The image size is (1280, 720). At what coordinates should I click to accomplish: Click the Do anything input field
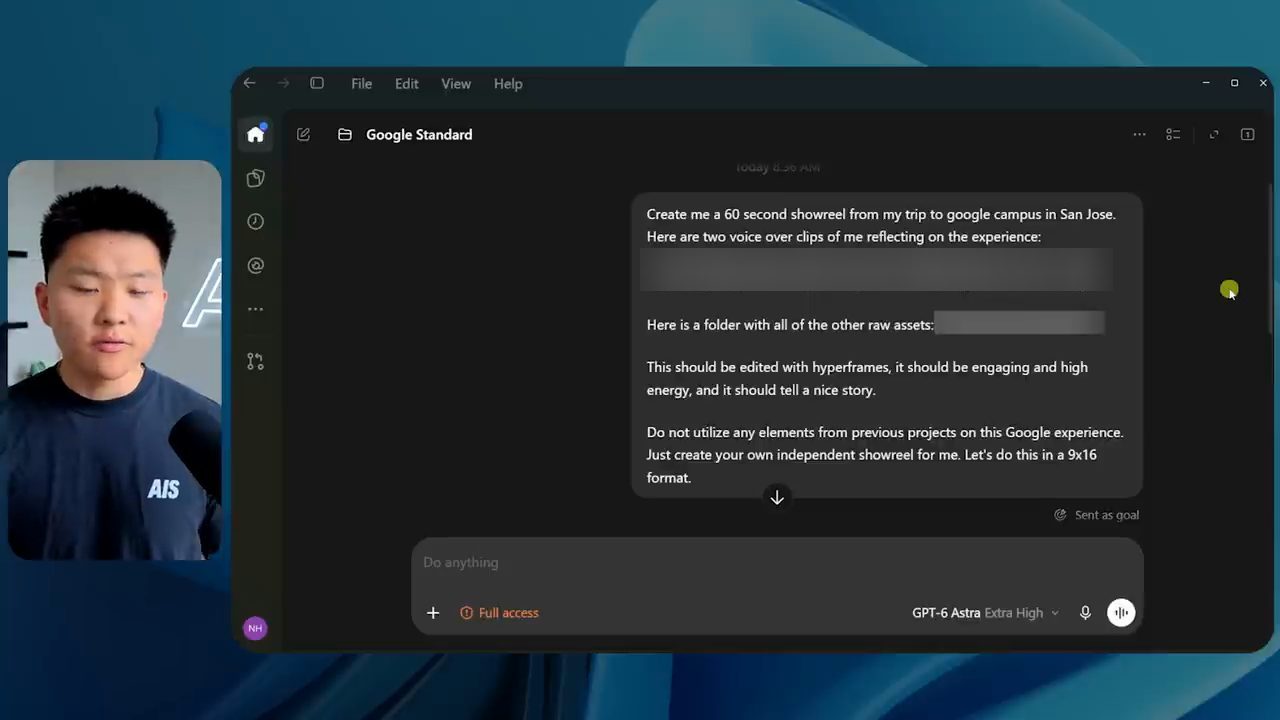pyautogui.click(x=777, y=563)
